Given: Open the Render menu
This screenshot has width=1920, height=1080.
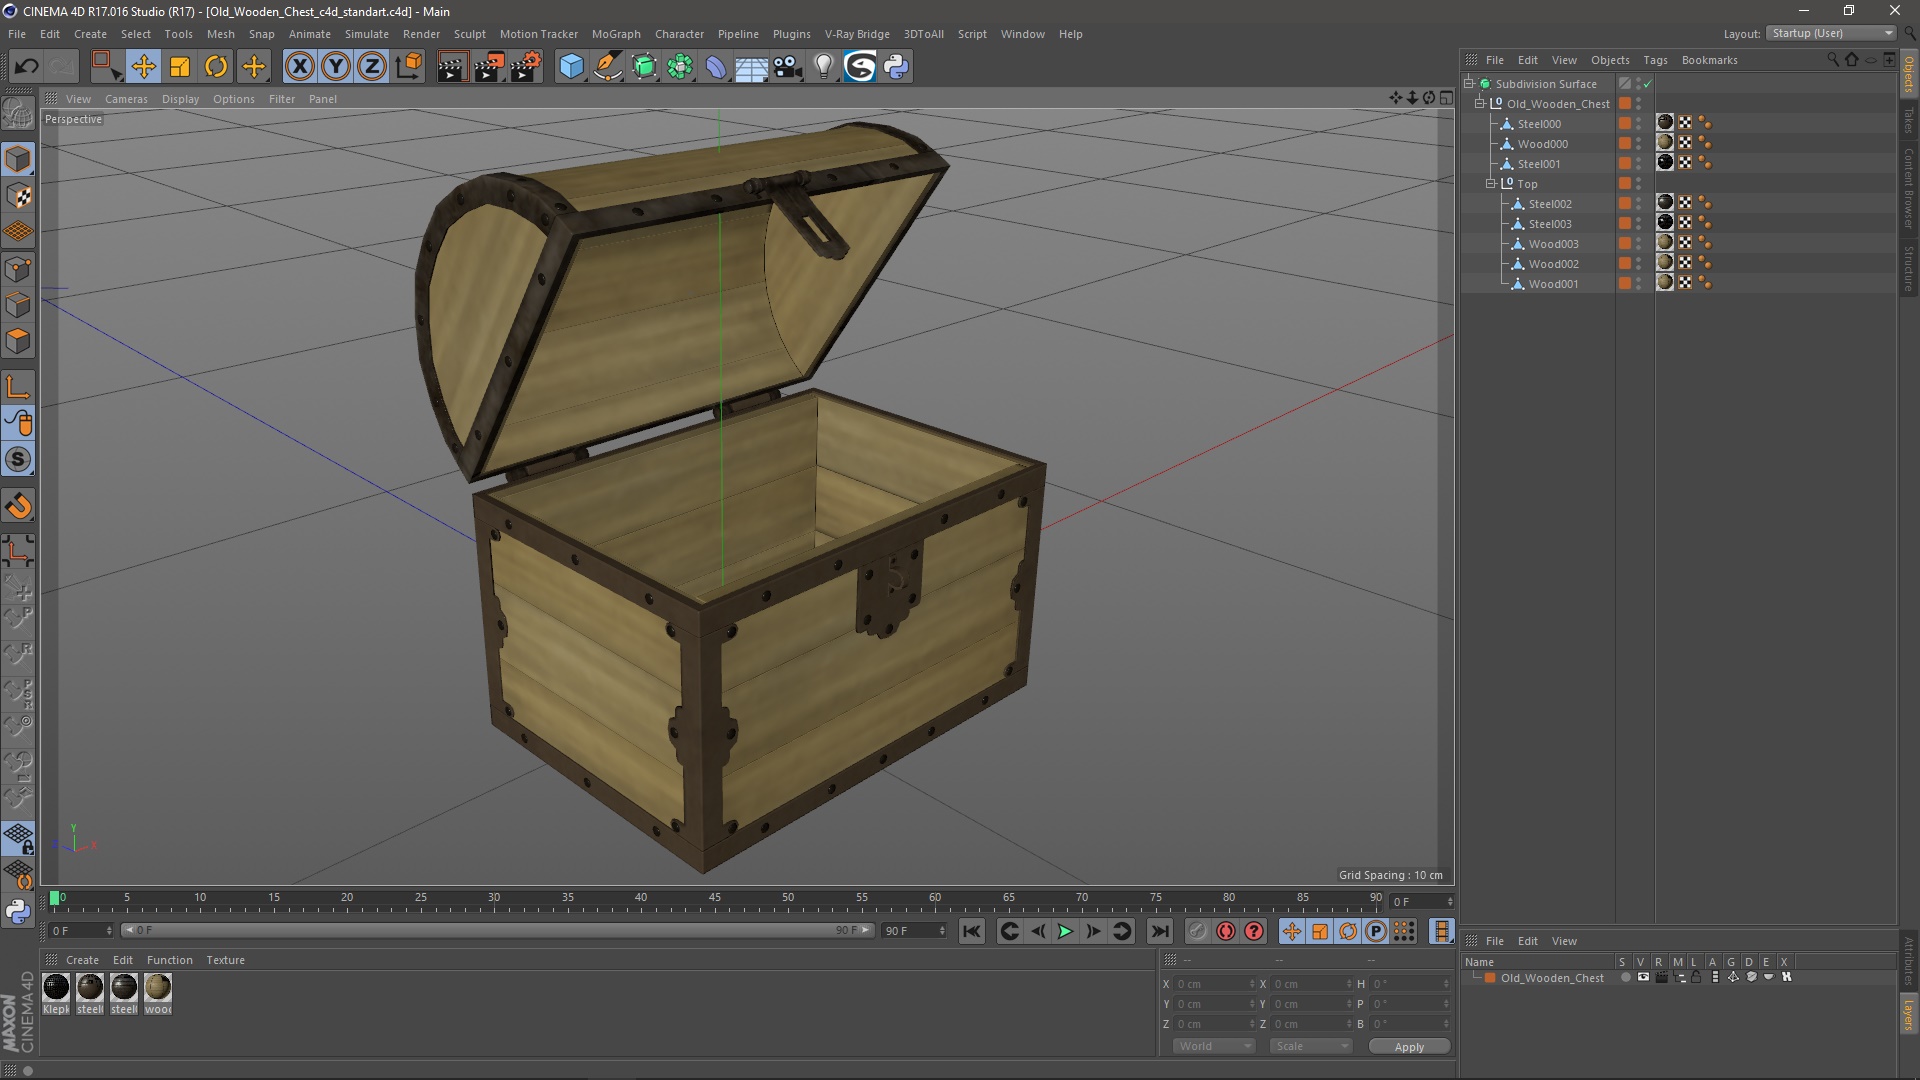Looking at the screenshot, I should pyautogui.click(x=421, y=34).
